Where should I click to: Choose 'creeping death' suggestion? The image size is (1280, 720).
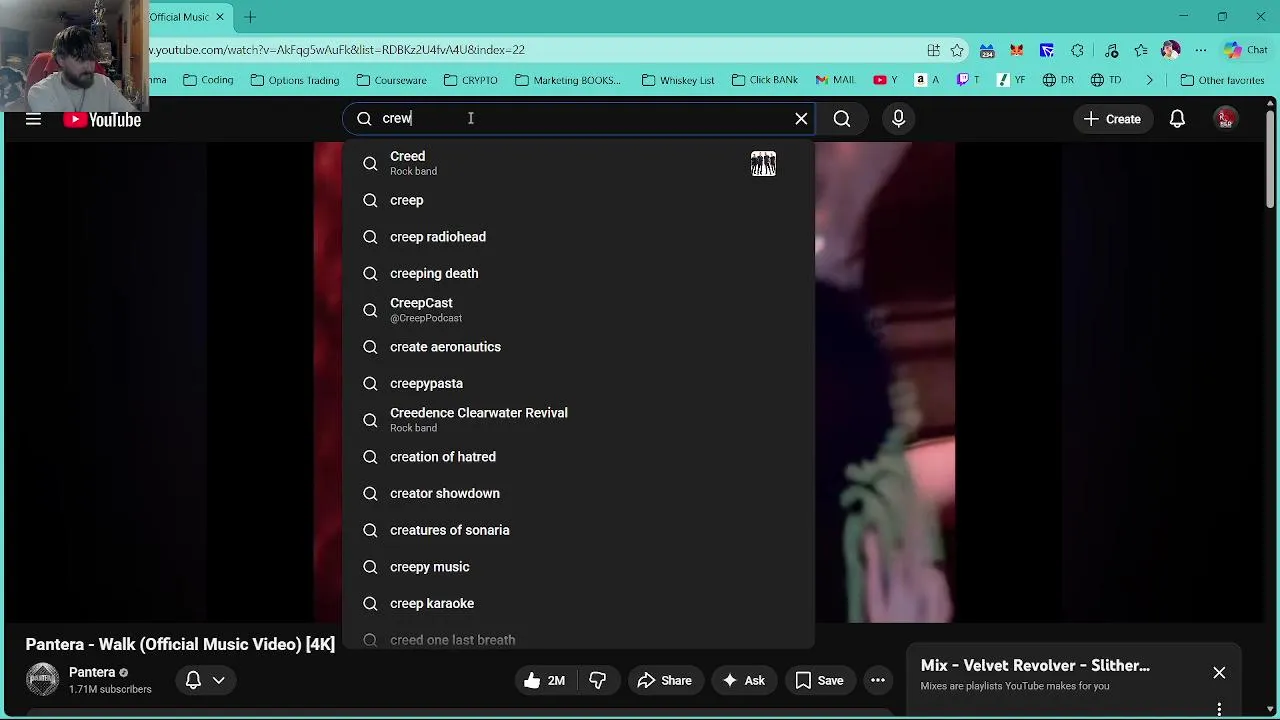(x=579, y=273)
